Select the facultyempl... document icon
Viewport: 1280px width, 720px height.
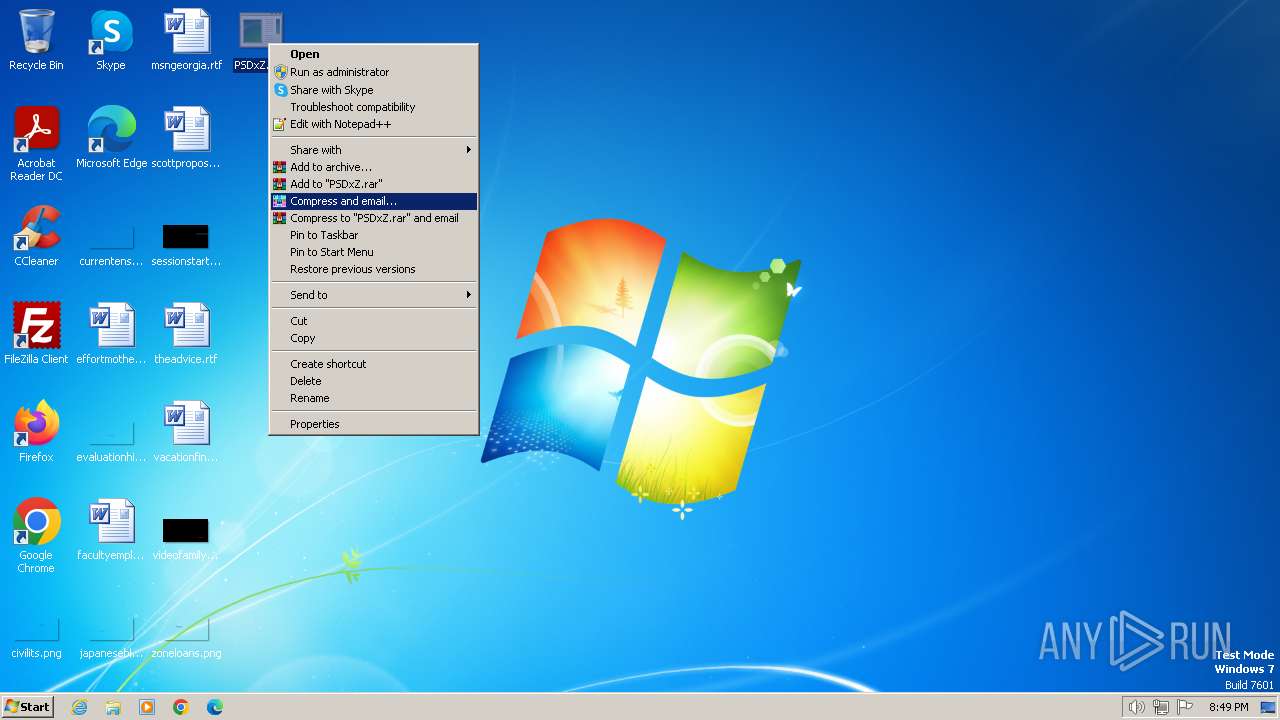click(x=111, y=530)
